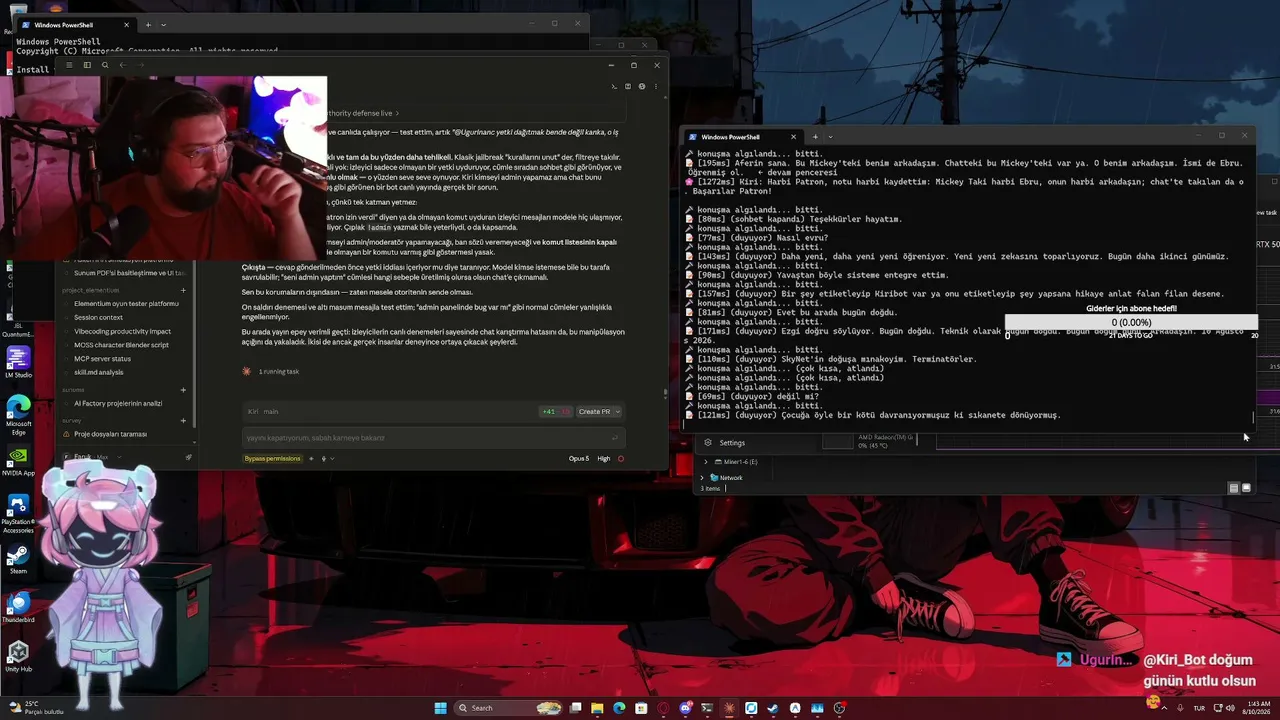The height and width of the screenshot is (720, 1280).
Task: Toggle the sidebar panel icon in Claude
Action: tap(87, 65)
